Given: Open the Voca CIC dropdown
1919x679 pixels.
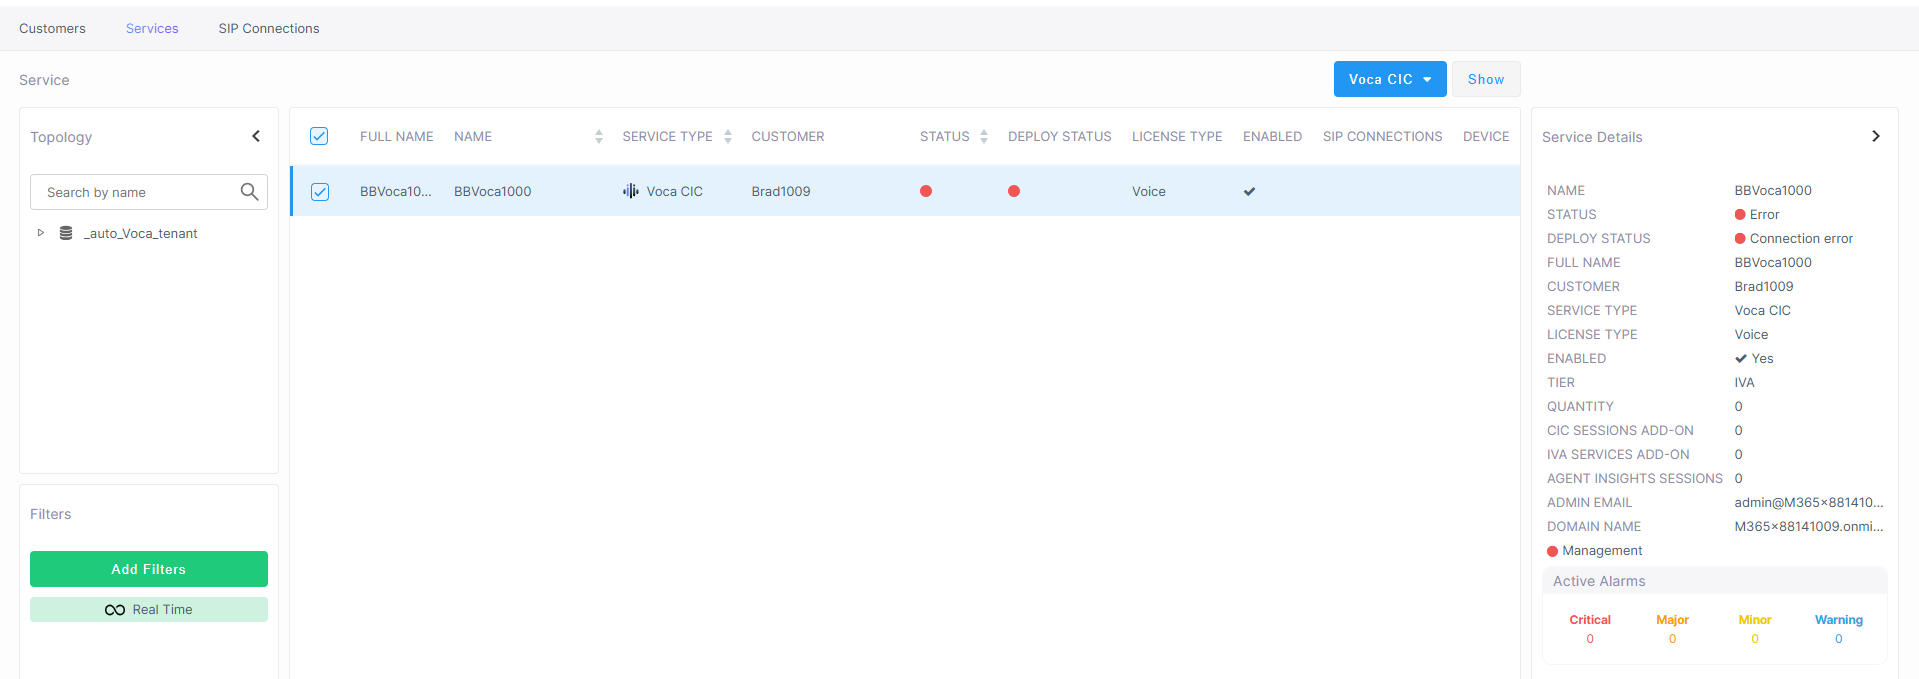Looking at the screenshot, I should coord(1389,79).
